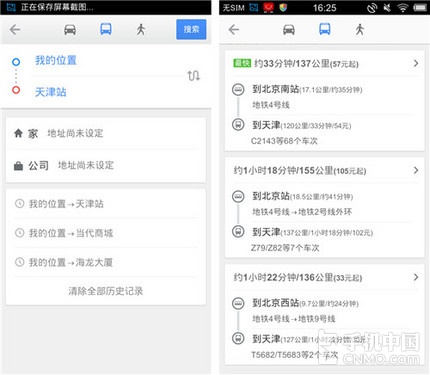Click green 最快 fastest badge
Image resolution: width=430 pixels, height=375 pixels.
point(242,63)
